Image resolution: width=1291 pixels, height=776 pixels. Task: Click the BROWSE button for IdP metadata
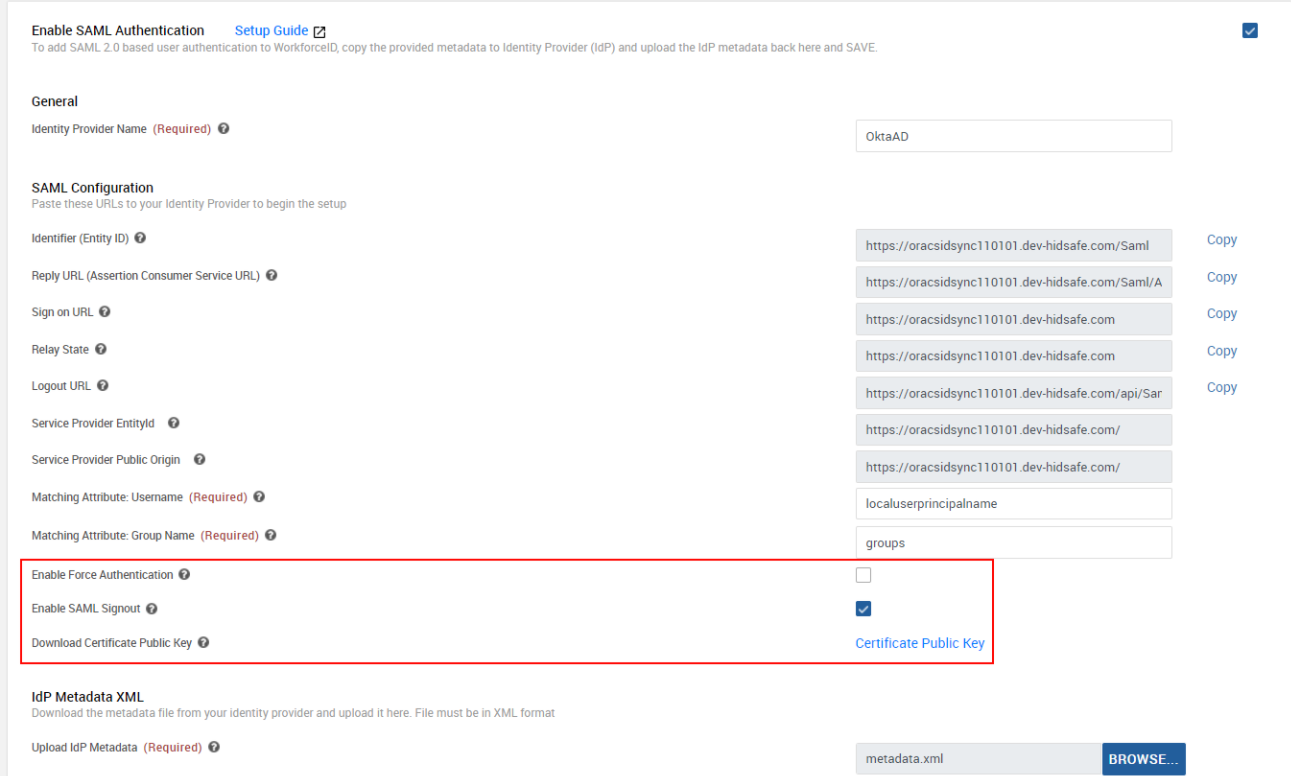pos(1143,759)
